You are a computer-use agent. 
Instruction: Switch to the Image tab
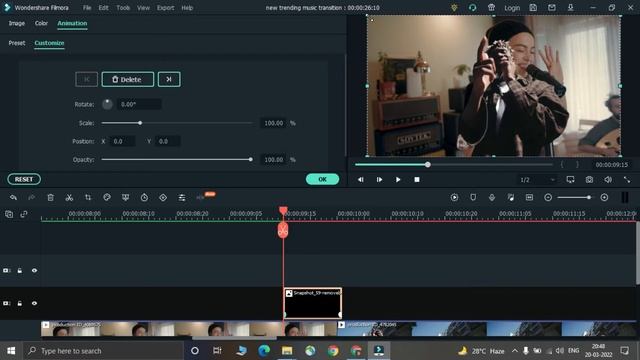click(x=17, y=23)
